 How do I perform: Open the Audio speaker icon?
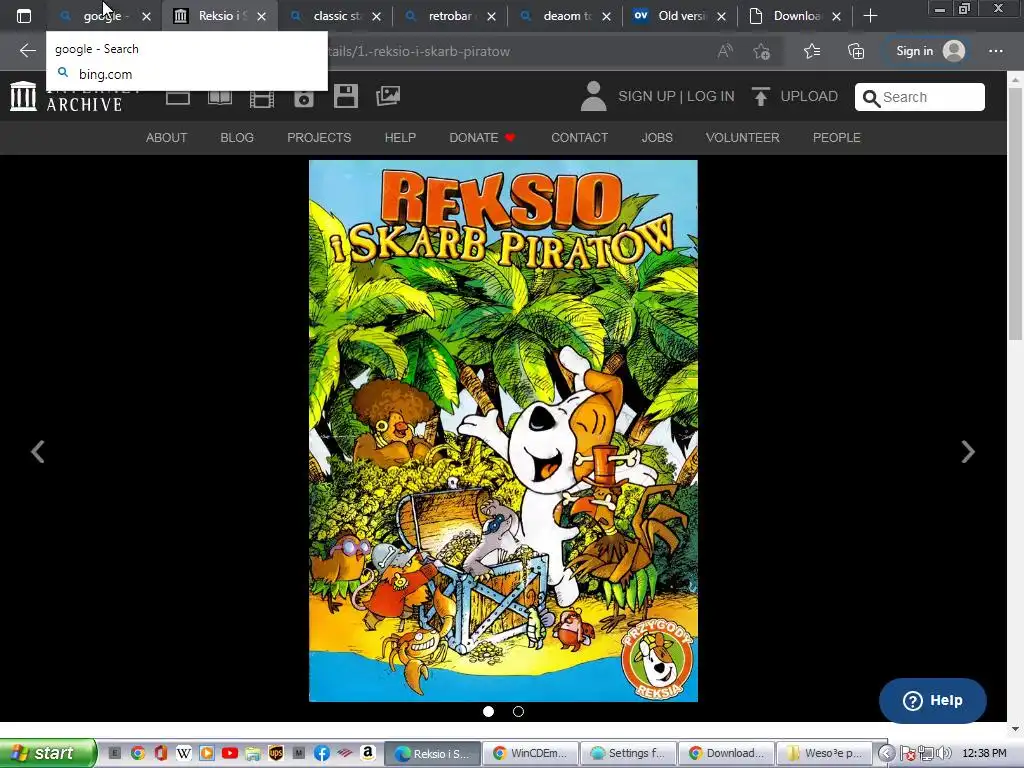click(x=304, y=97)
